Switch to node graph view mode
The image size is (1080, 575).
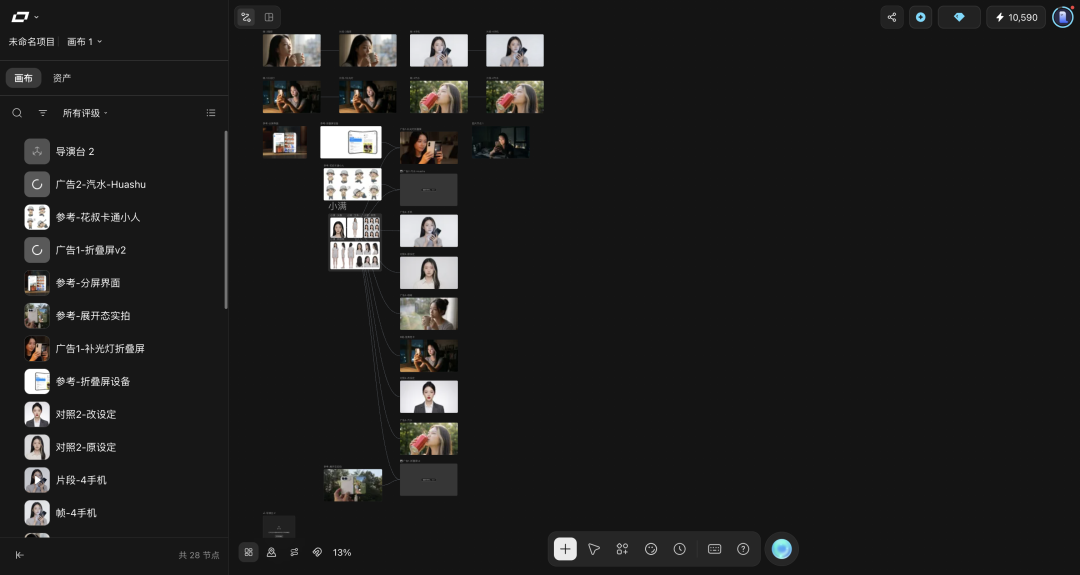(247, 17)
